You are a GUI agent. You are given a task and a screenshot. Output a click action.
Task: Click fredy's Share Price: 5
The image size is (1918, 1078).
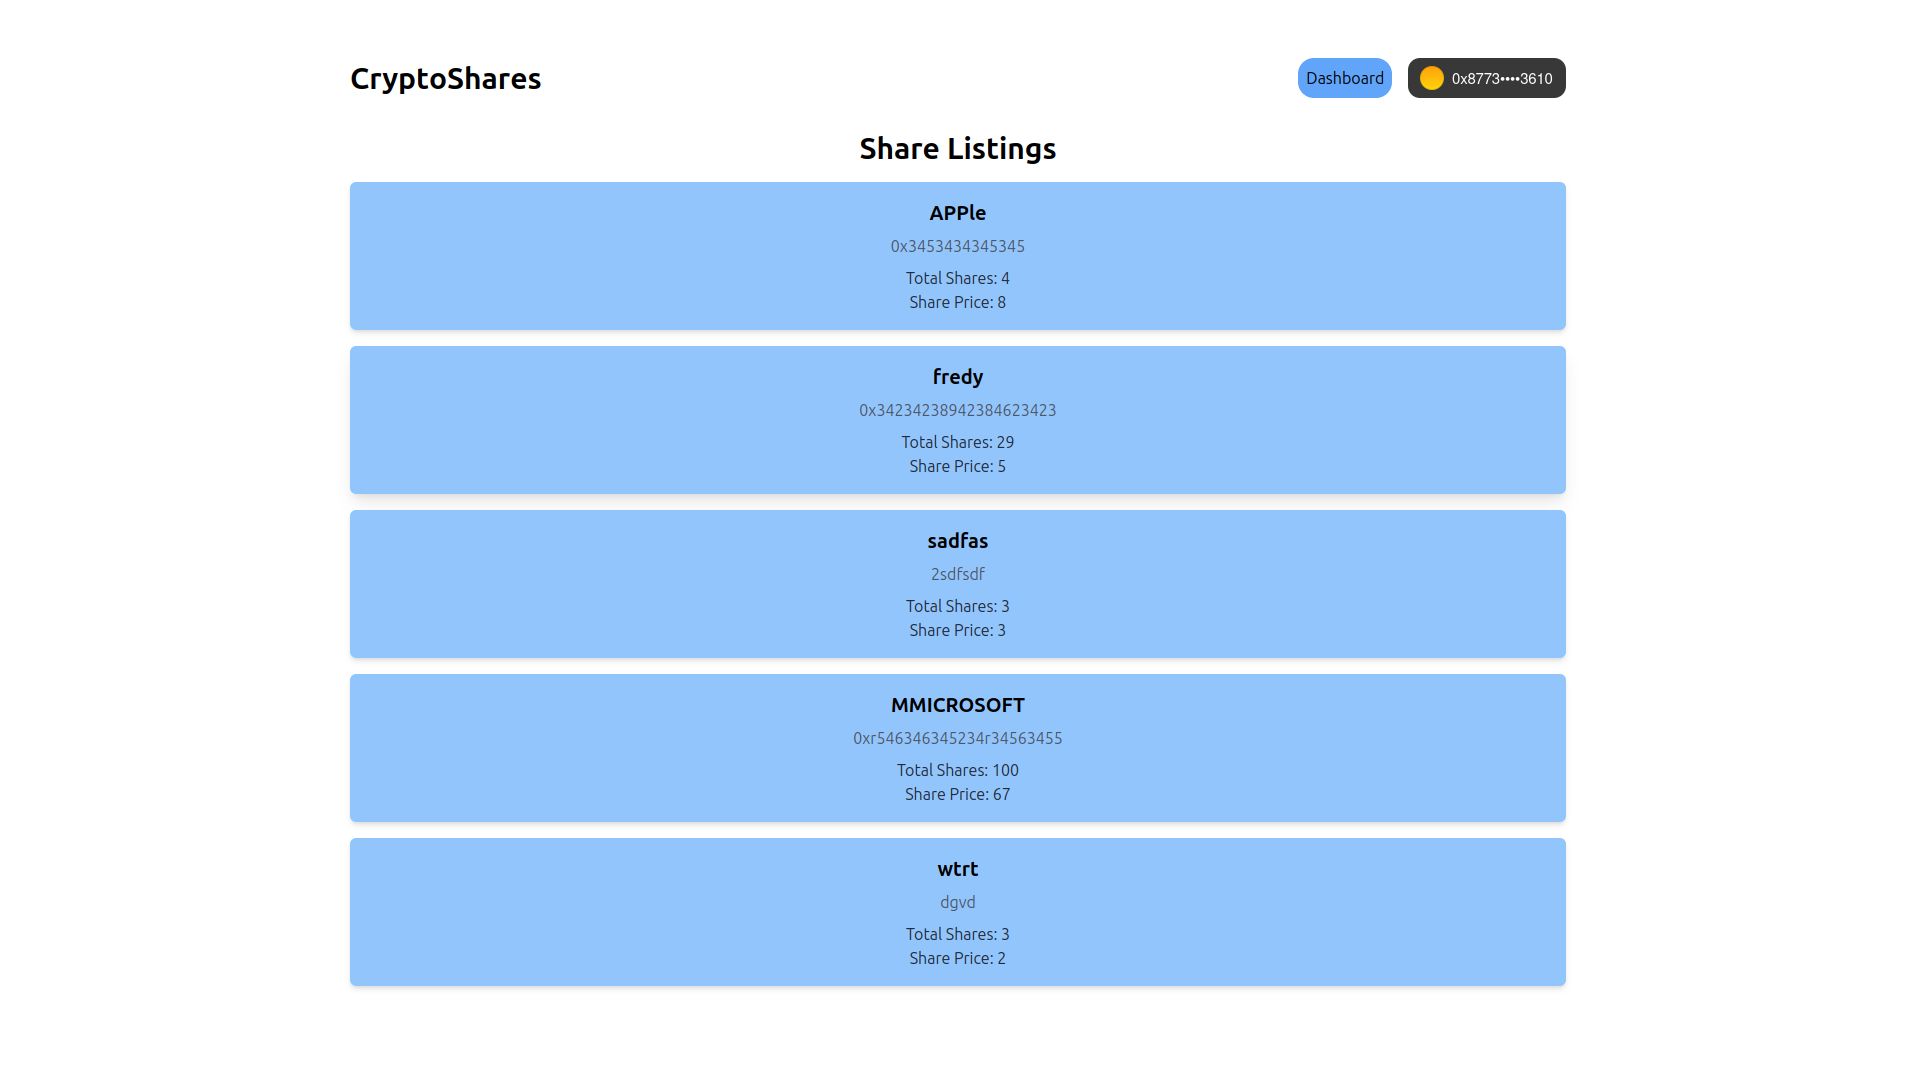(957, 466)
